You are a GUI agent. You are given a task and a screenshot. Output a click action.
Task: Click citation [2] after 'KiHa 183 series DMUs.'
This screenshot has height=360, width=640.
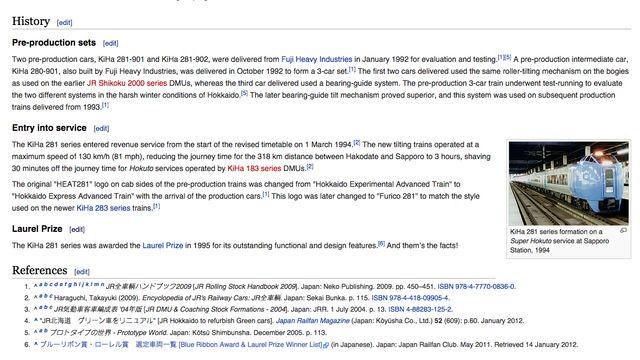[x=310, y=167]
